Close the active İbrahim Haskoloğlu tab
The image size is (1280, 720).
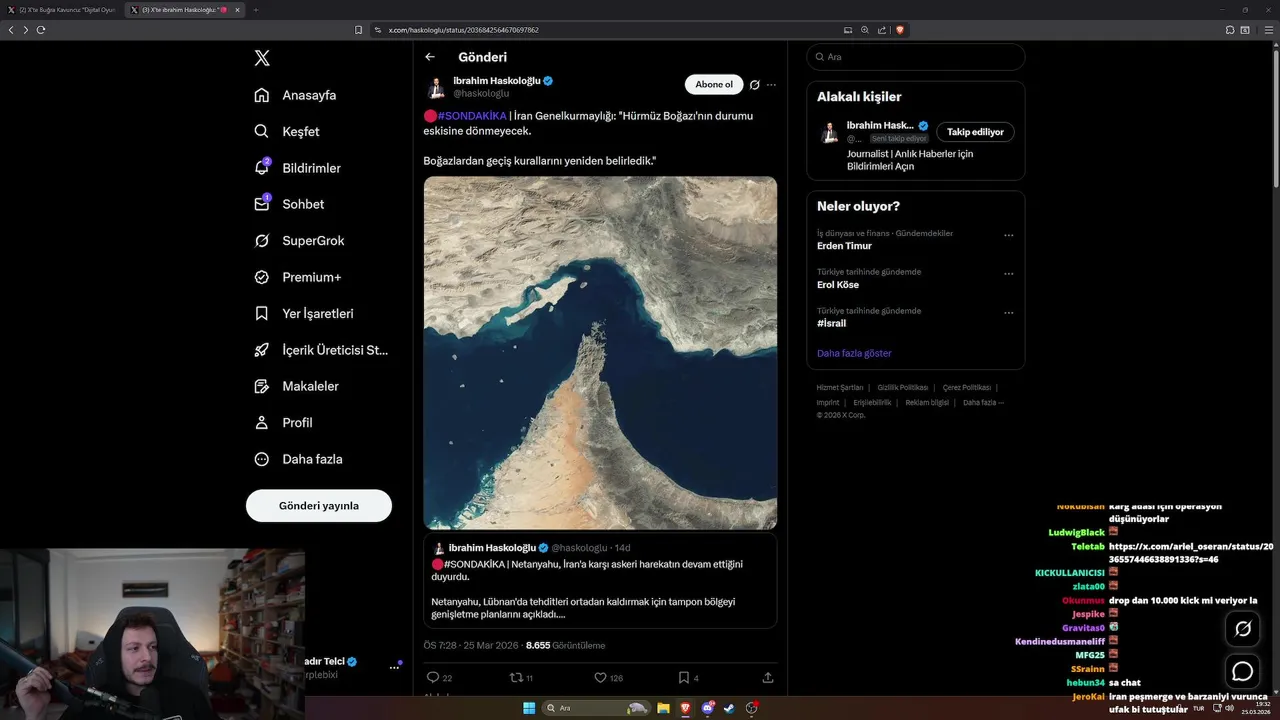pos(237,10)
